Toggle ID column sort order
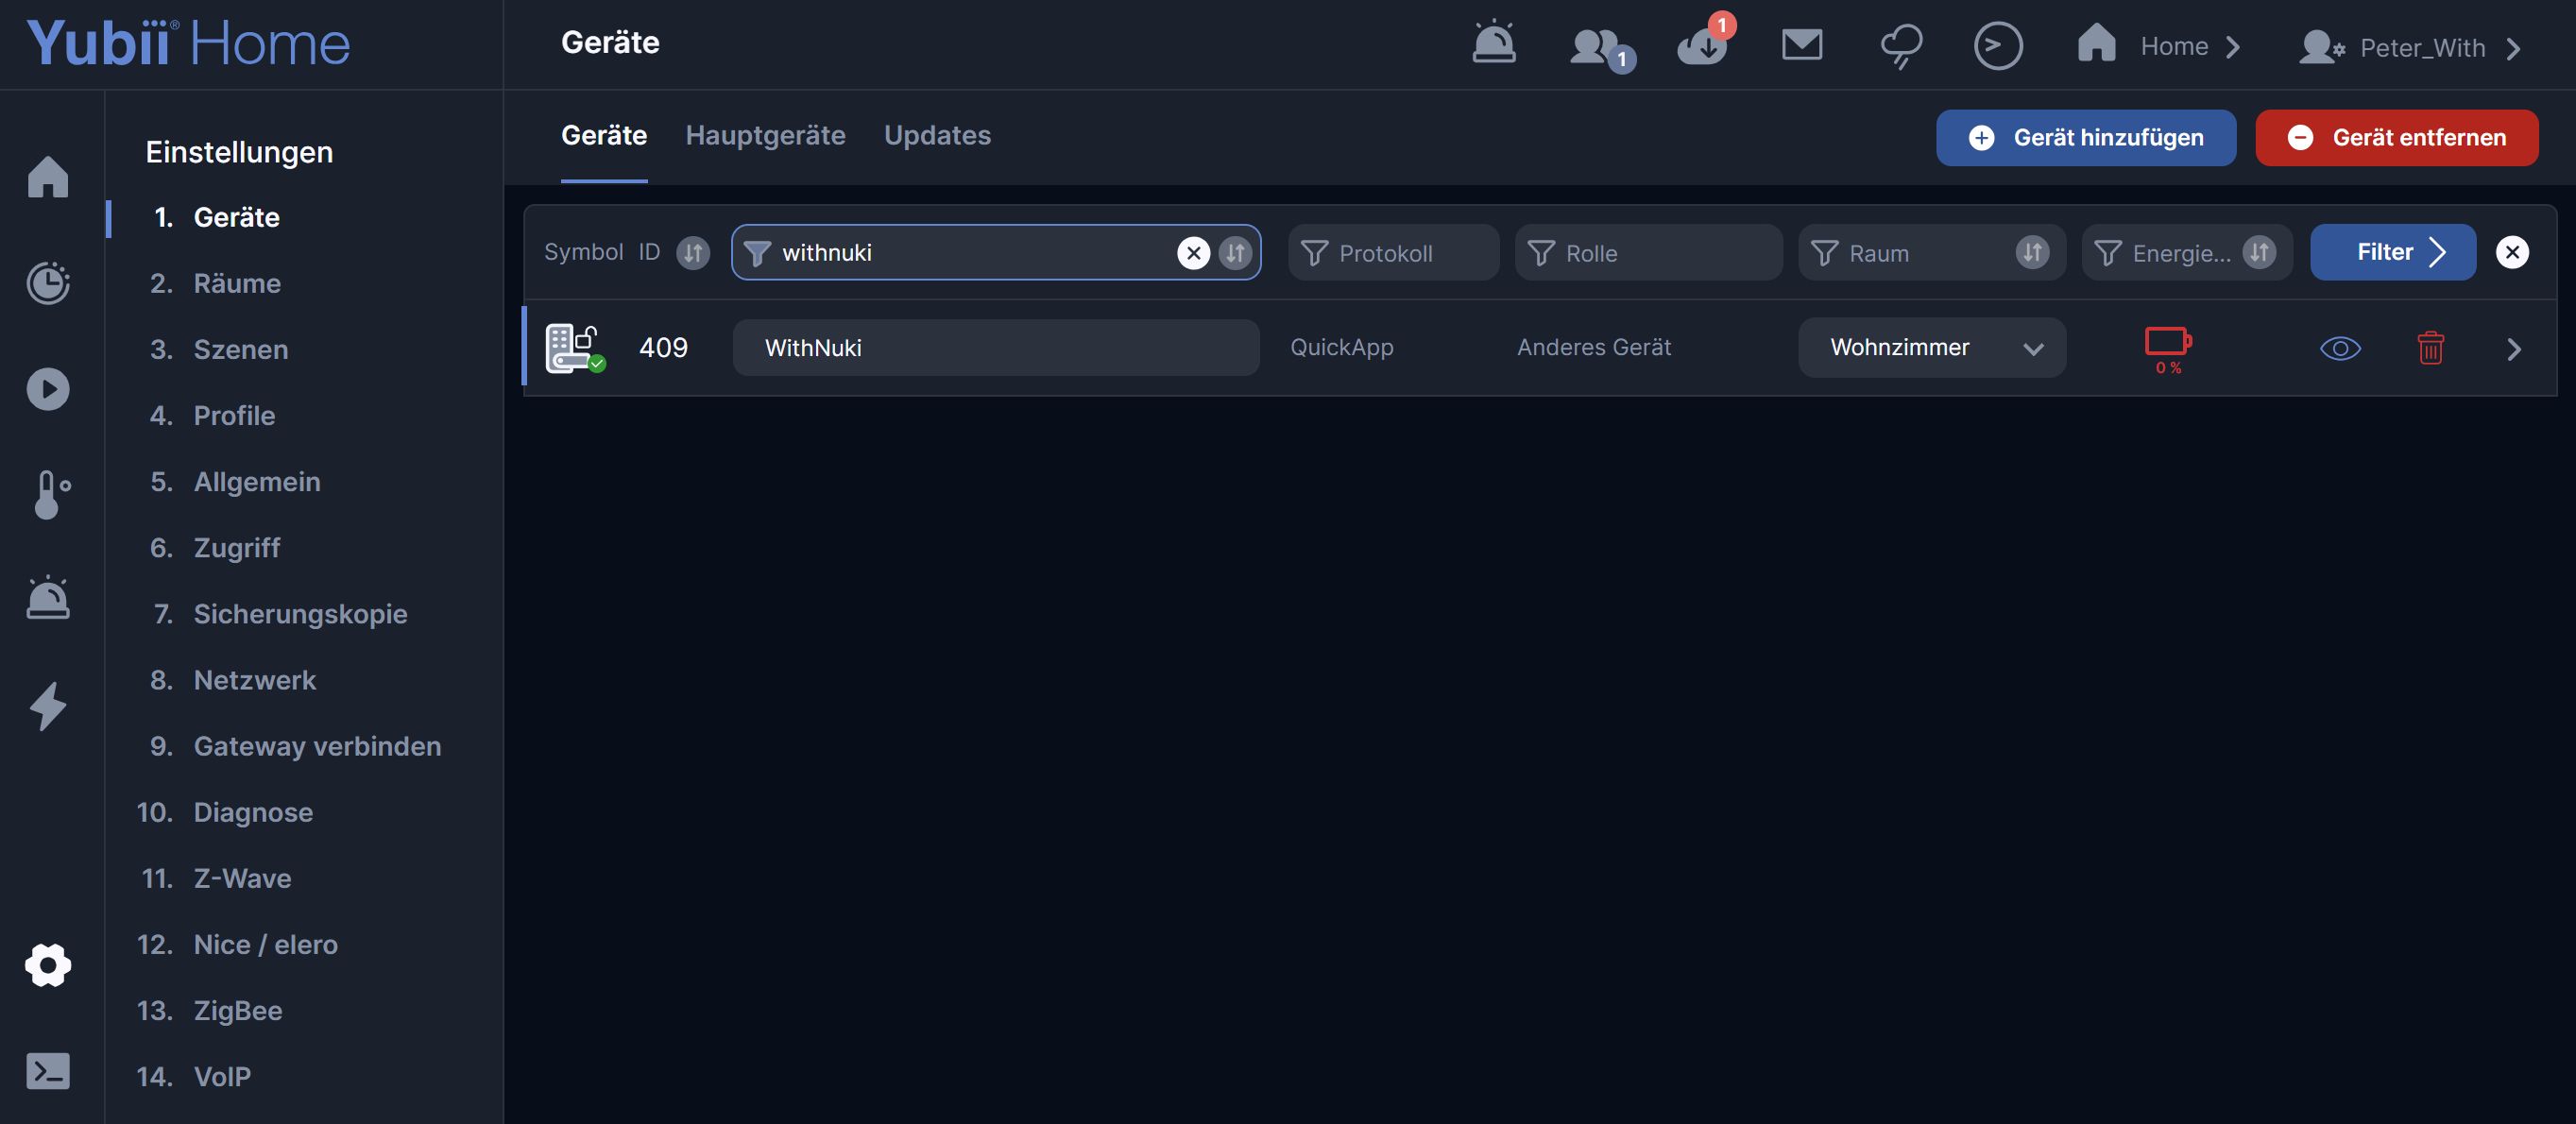 pyautogui.click(x=692, y=252)
